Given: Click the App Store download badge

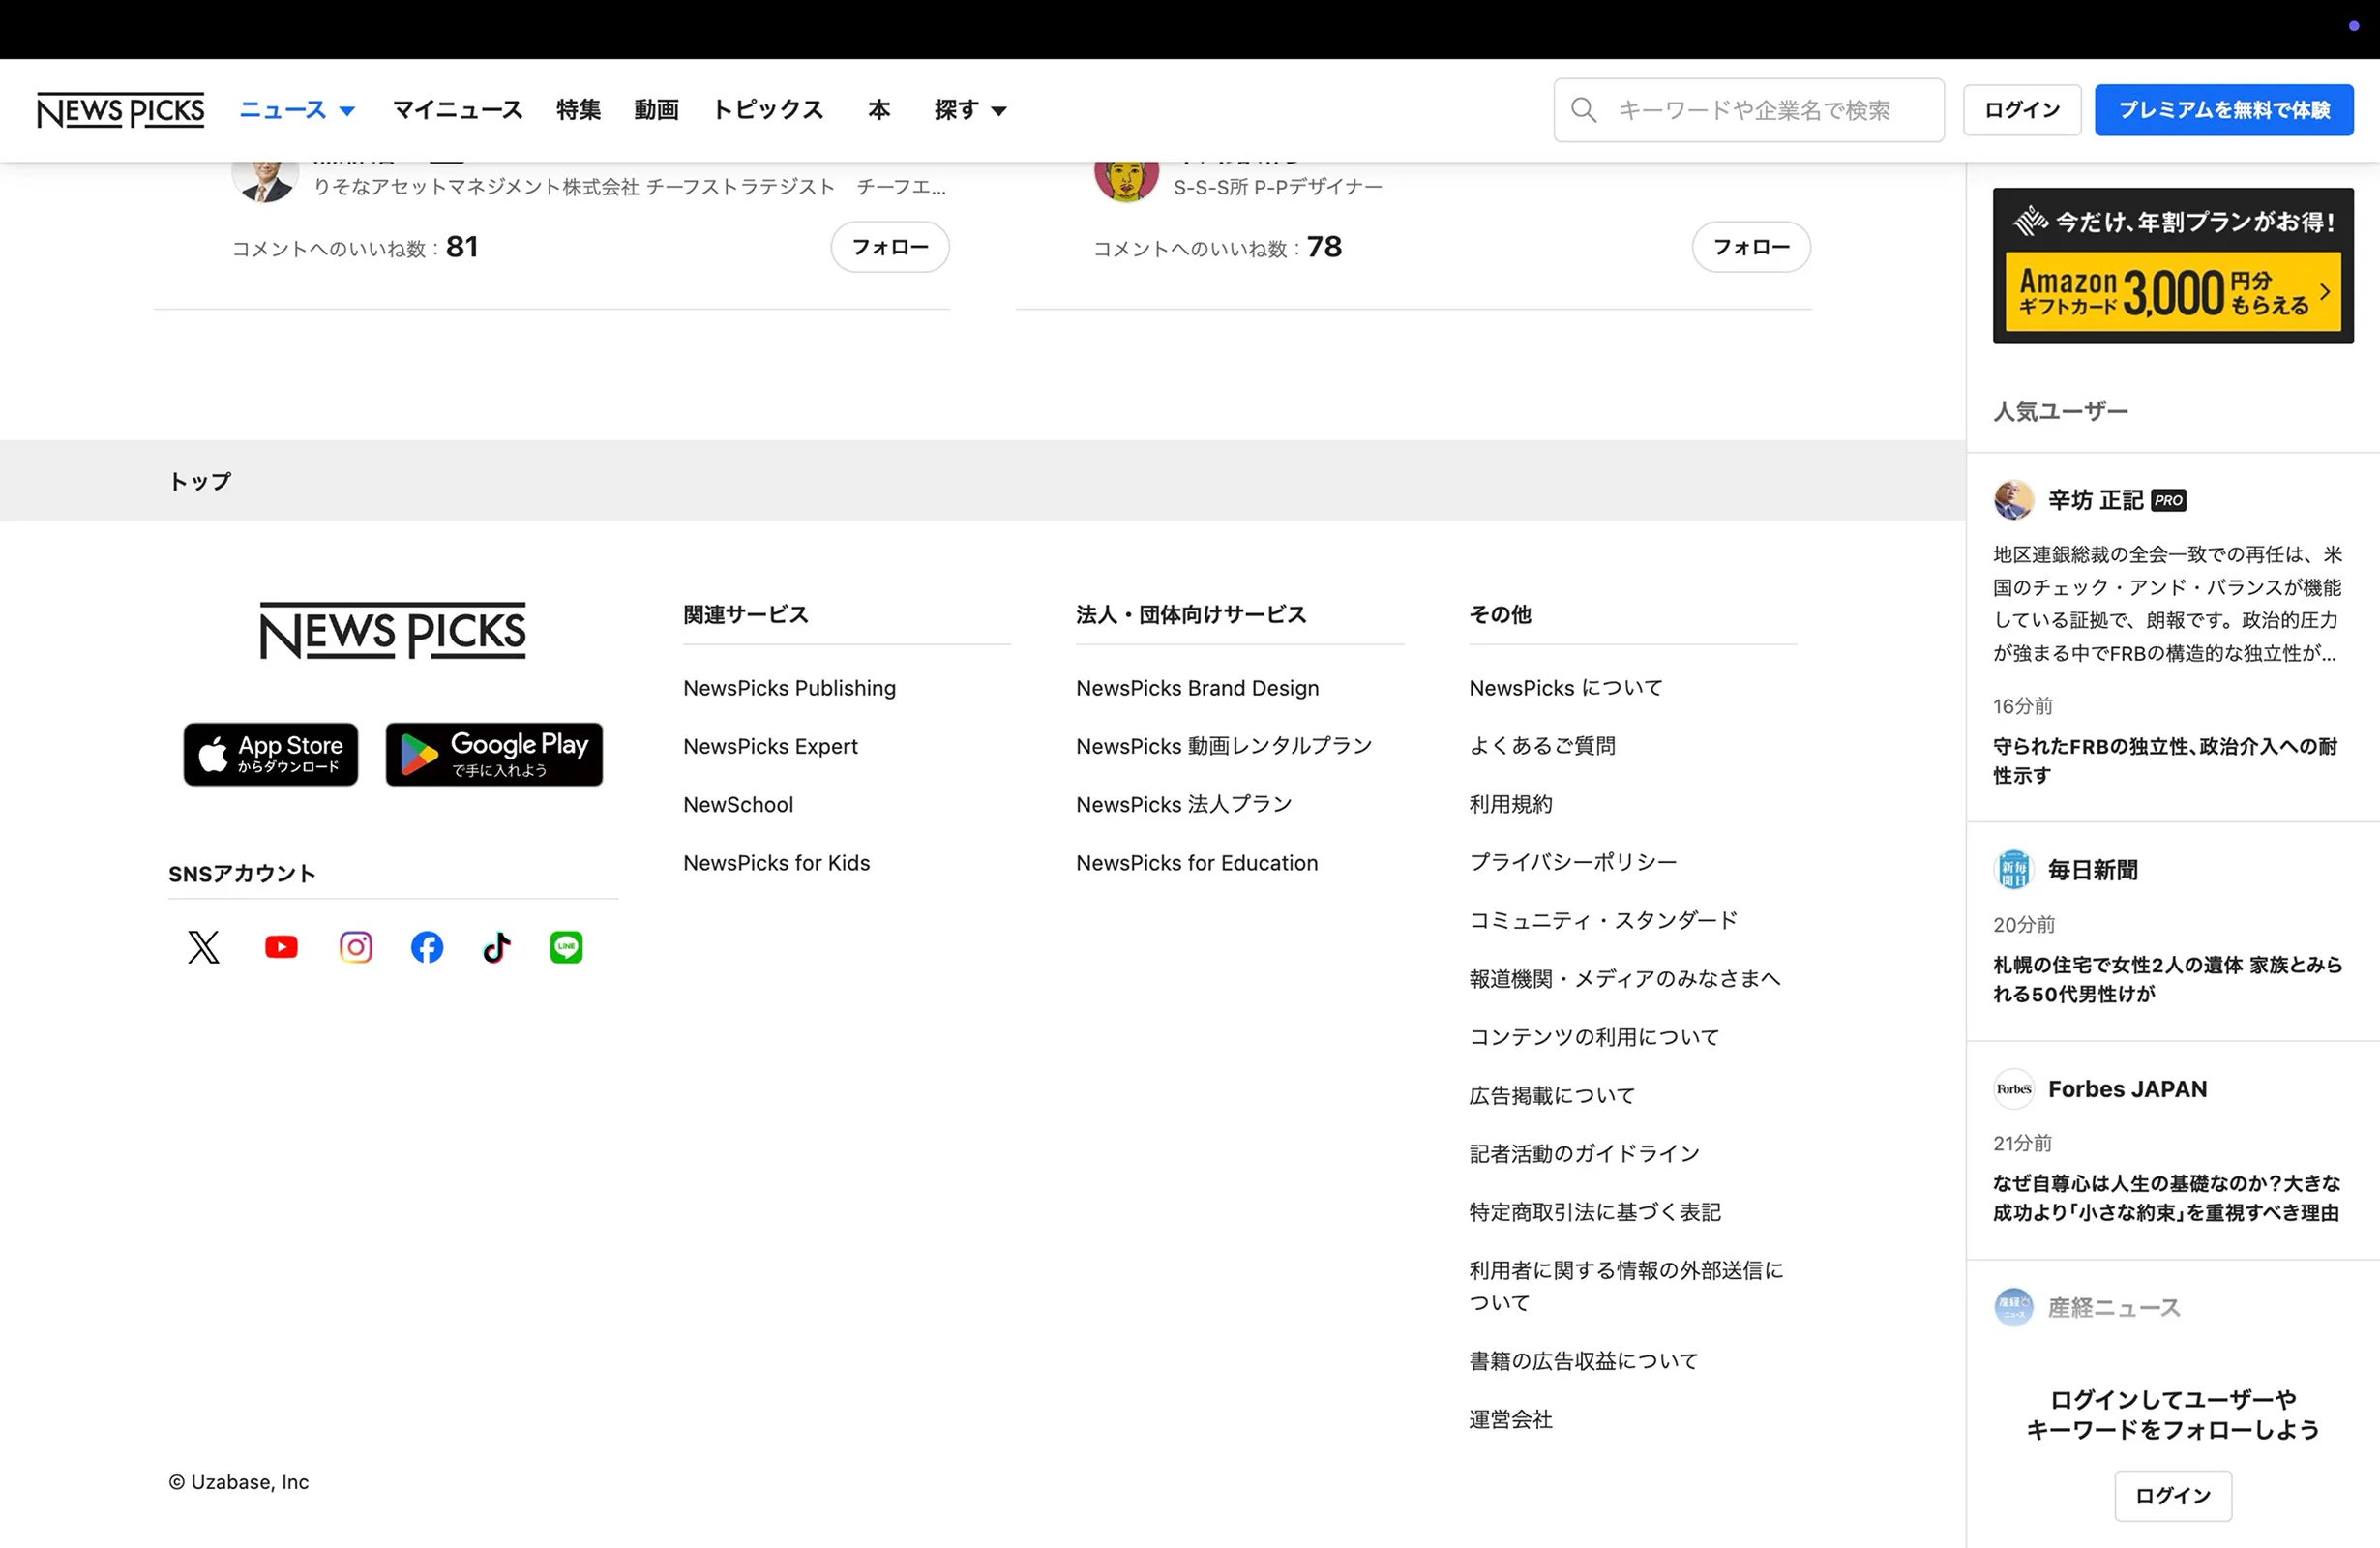Looking at the screenshot, I should (x=270, y=754).
